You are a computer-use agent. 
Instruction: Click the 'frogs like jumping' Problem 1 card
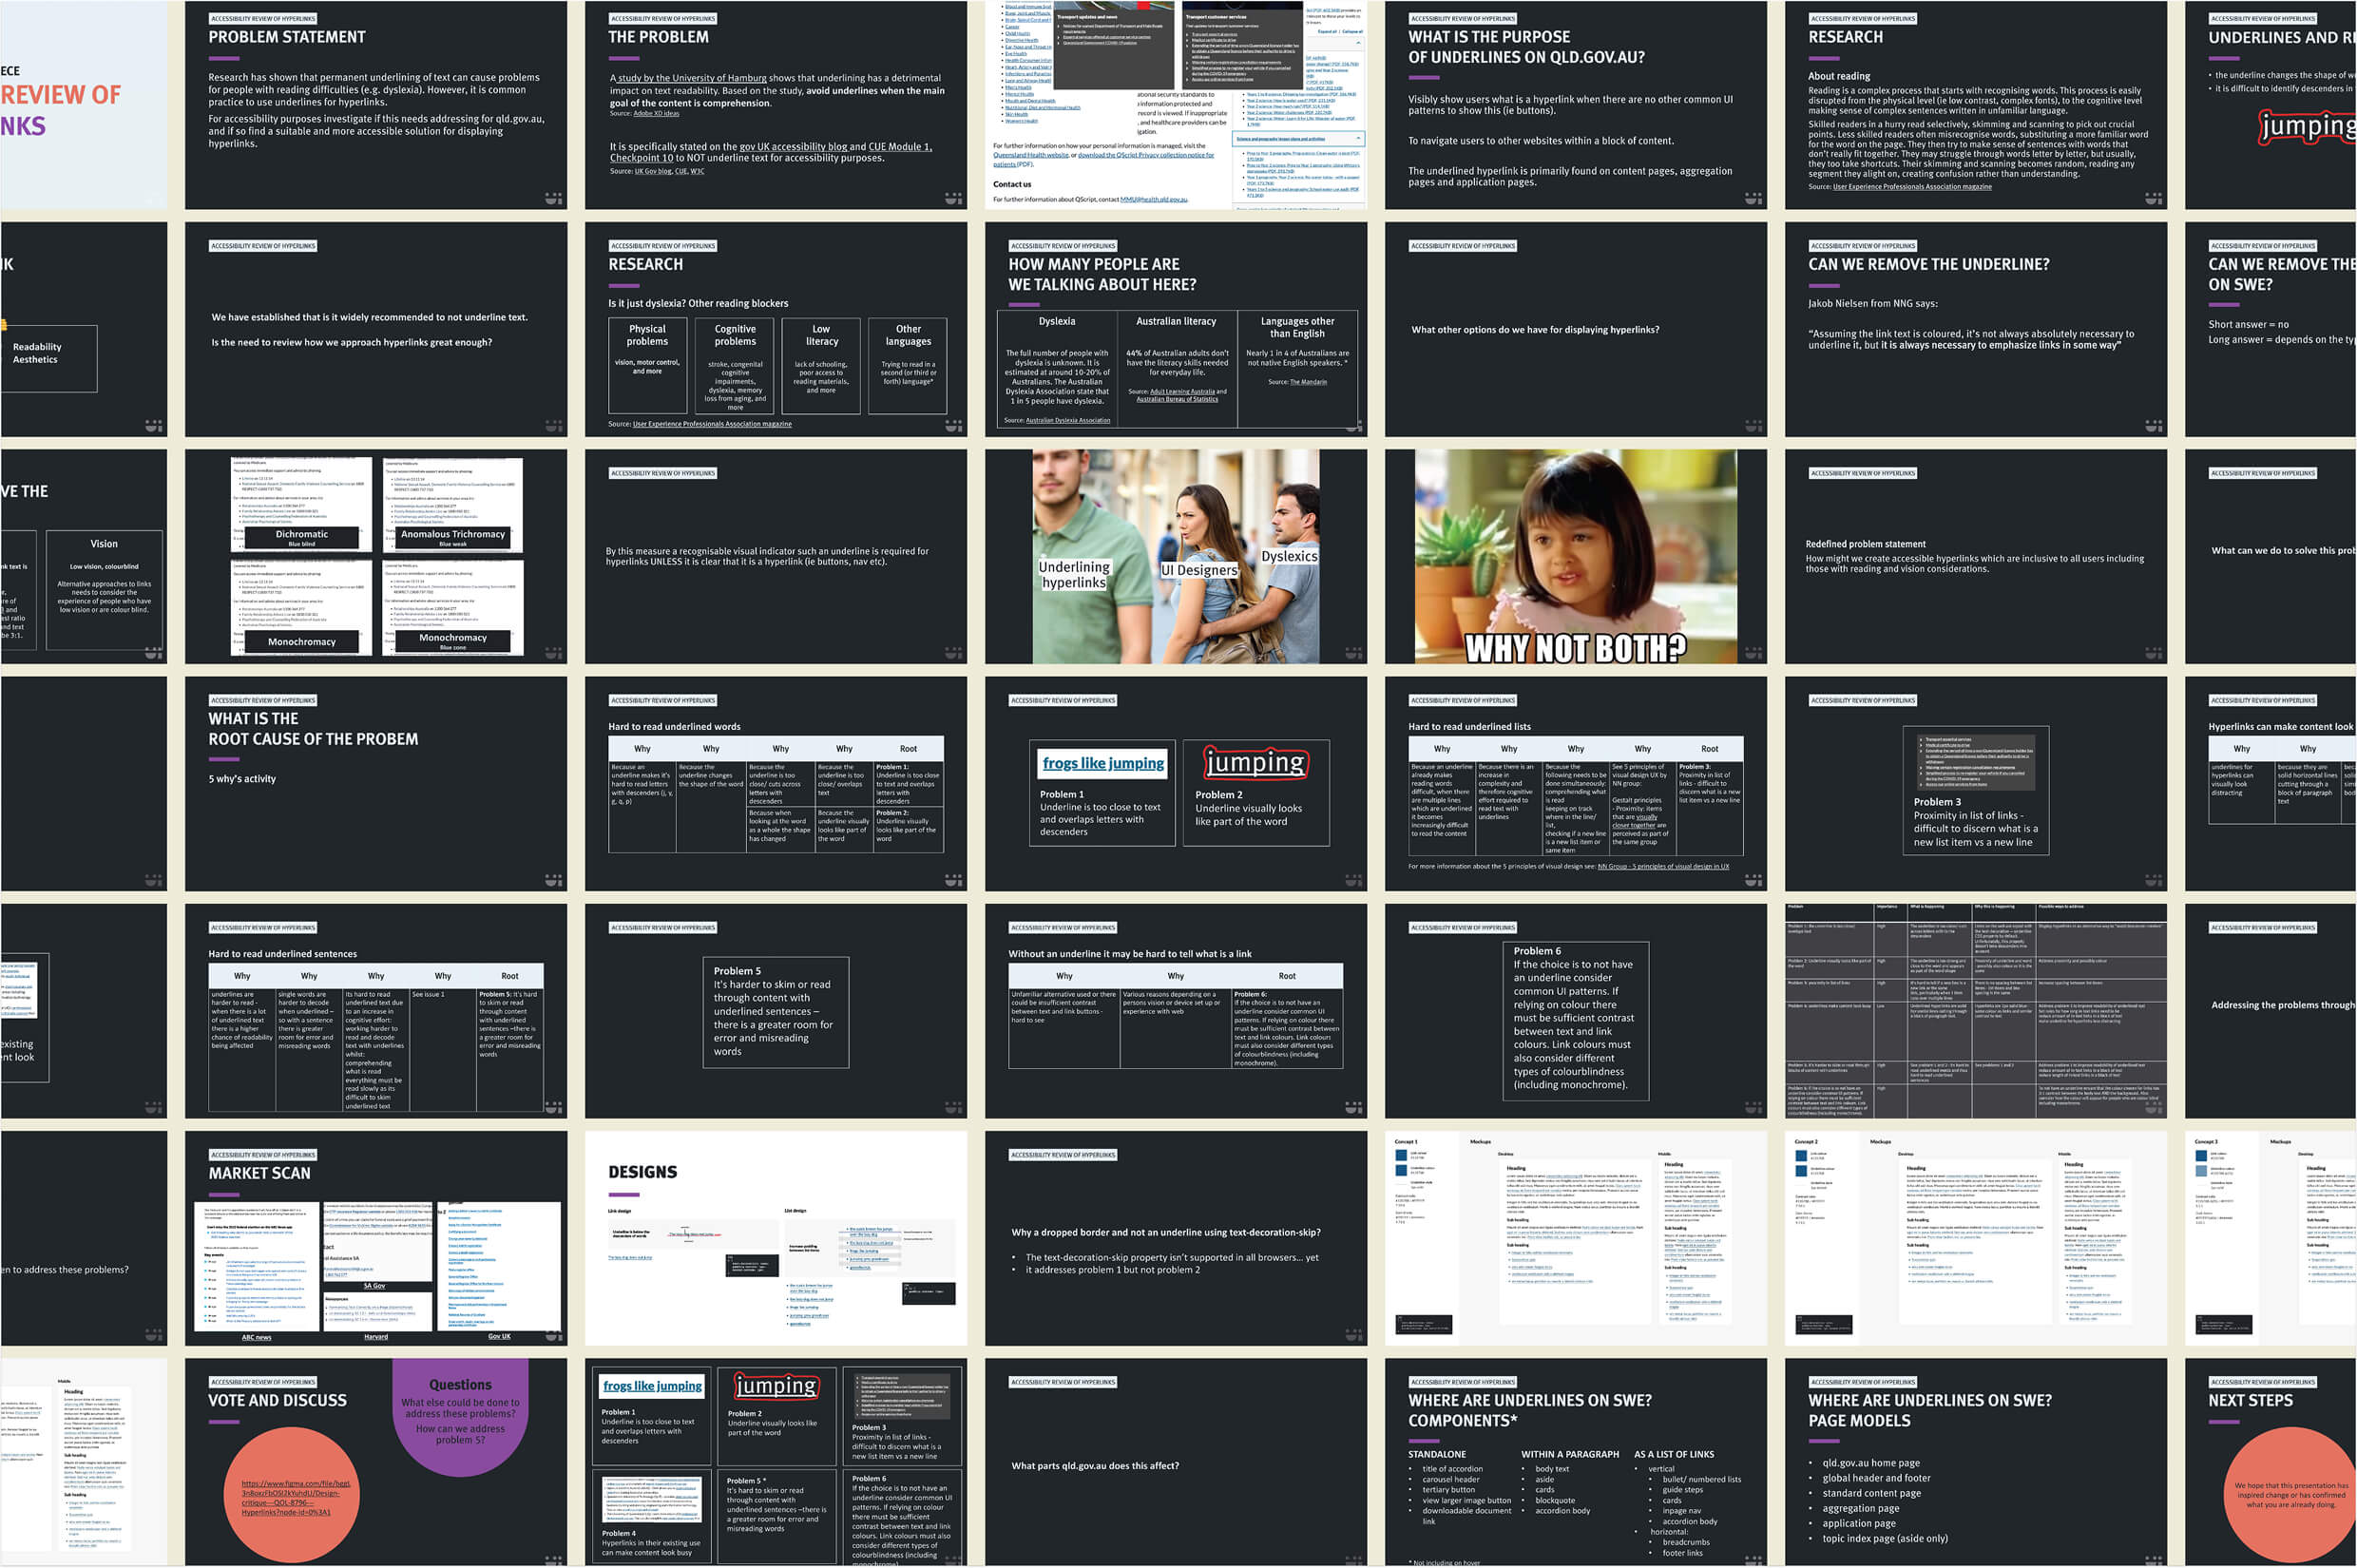[x=1103, y=793]
